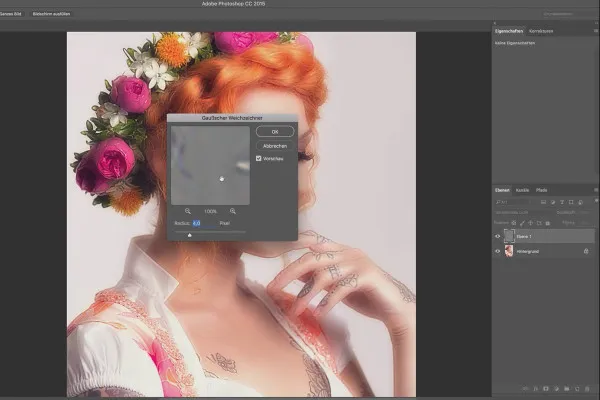The image size is (600, 400).
Task: Filter layers by pixel layers
Action: point(543,202)
